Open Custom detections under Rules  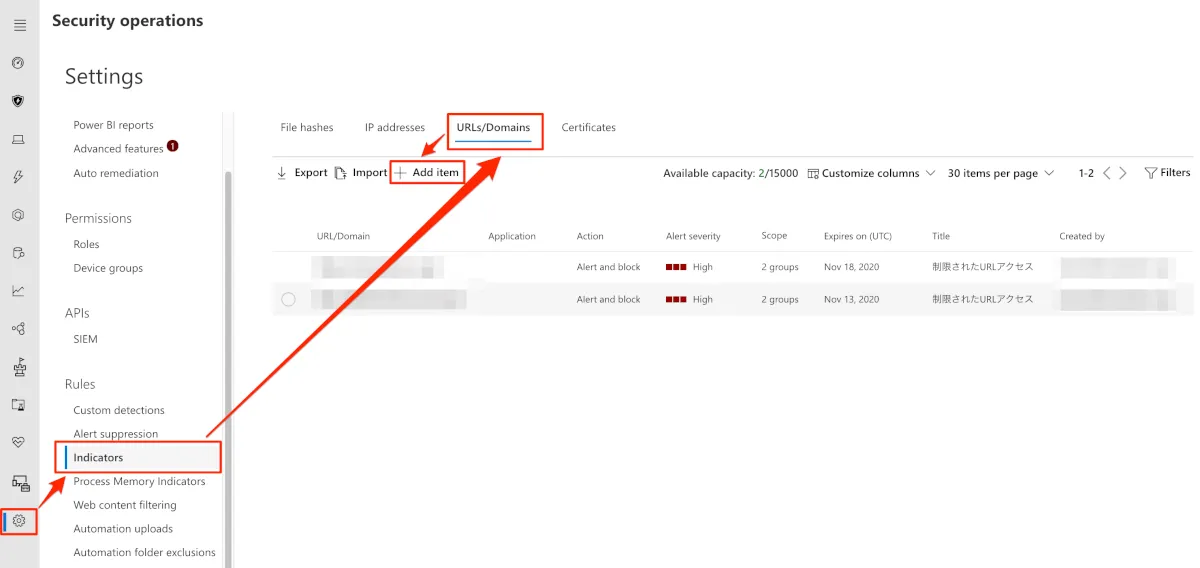pyautogui.click(x=119, y=410)
